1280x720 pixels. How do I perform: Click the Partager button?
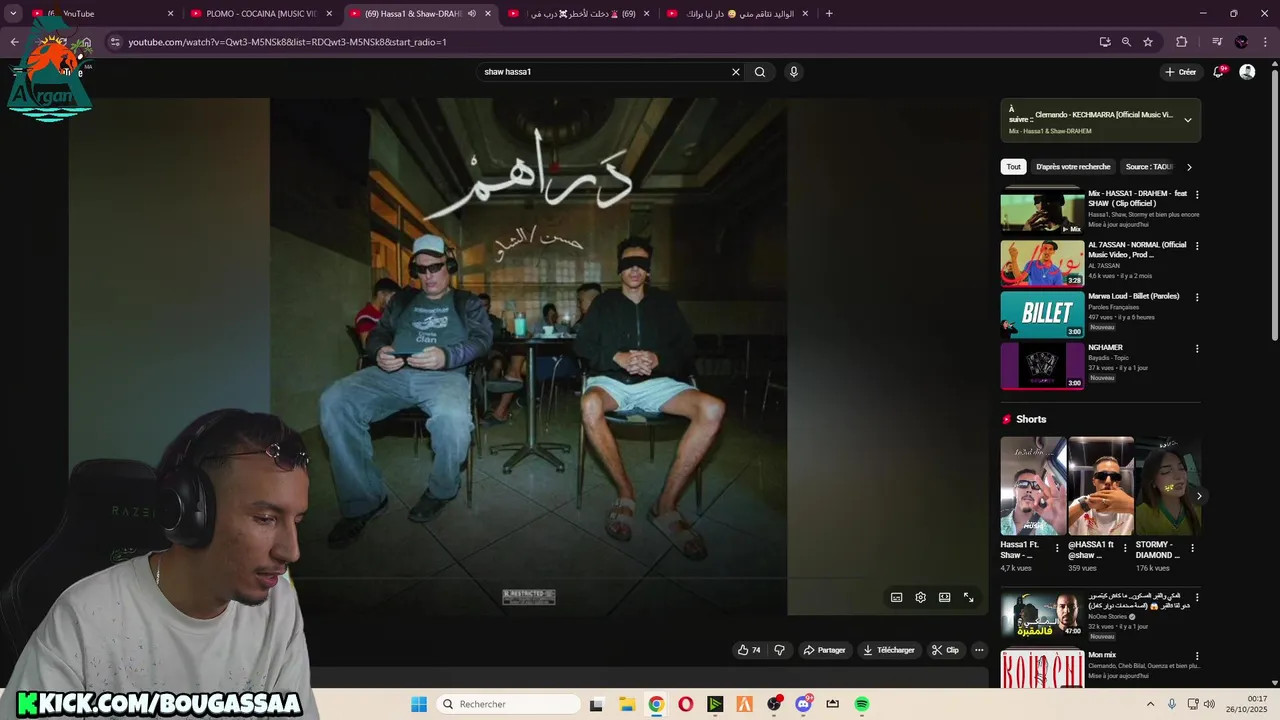pos(825,650)
